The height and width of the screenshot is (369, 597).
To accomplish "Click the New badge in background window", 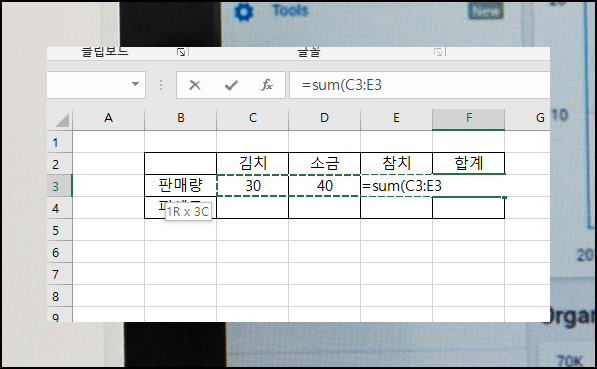I will (x=485, y=11).
